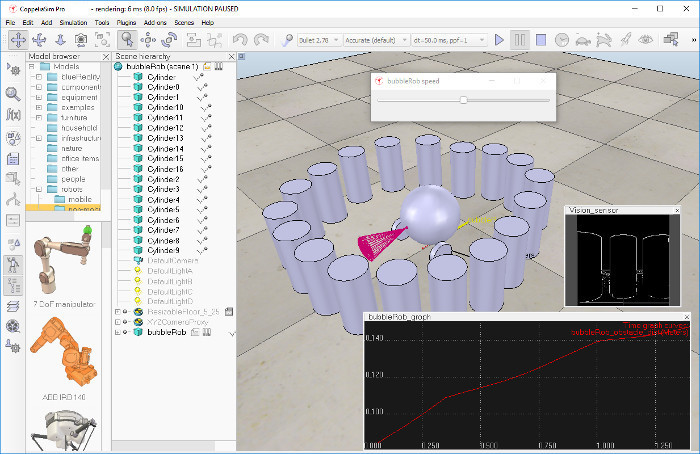This screenshot has height=454, width=700.
Task: Expand the bubbleRob tree node
Action: point(118,332)
